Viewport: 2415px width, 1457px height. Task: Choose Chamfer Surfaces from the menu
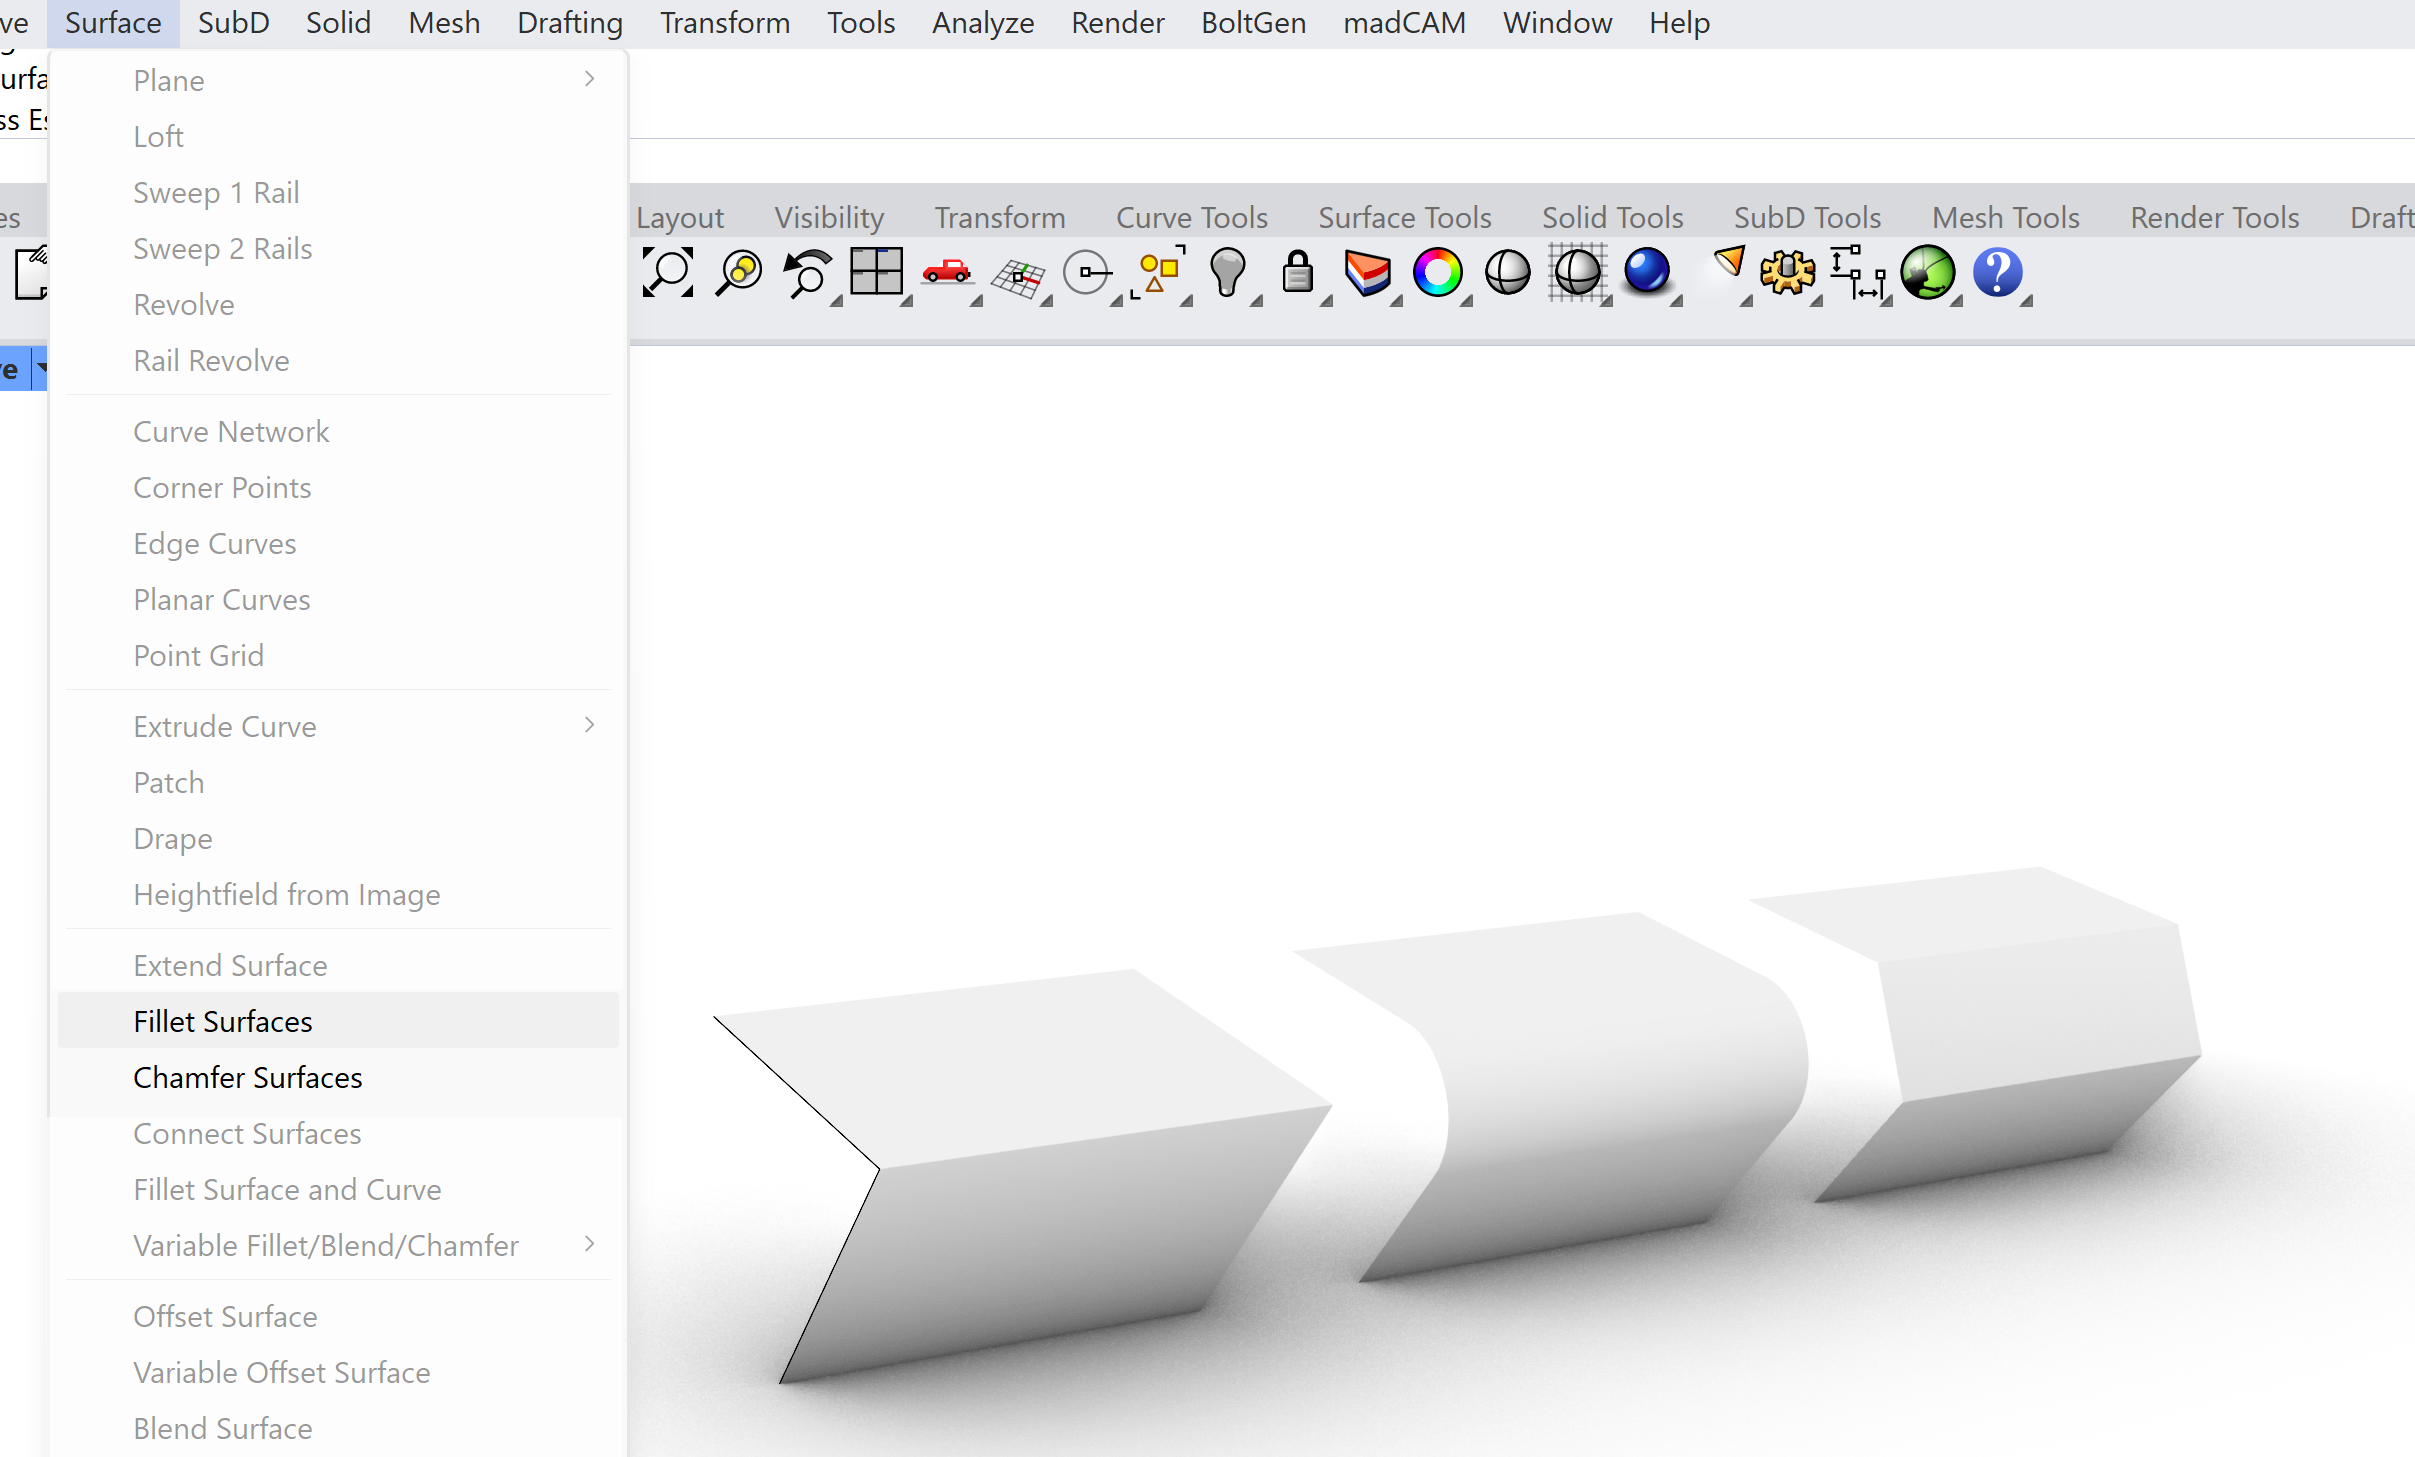pos(248,1077)
